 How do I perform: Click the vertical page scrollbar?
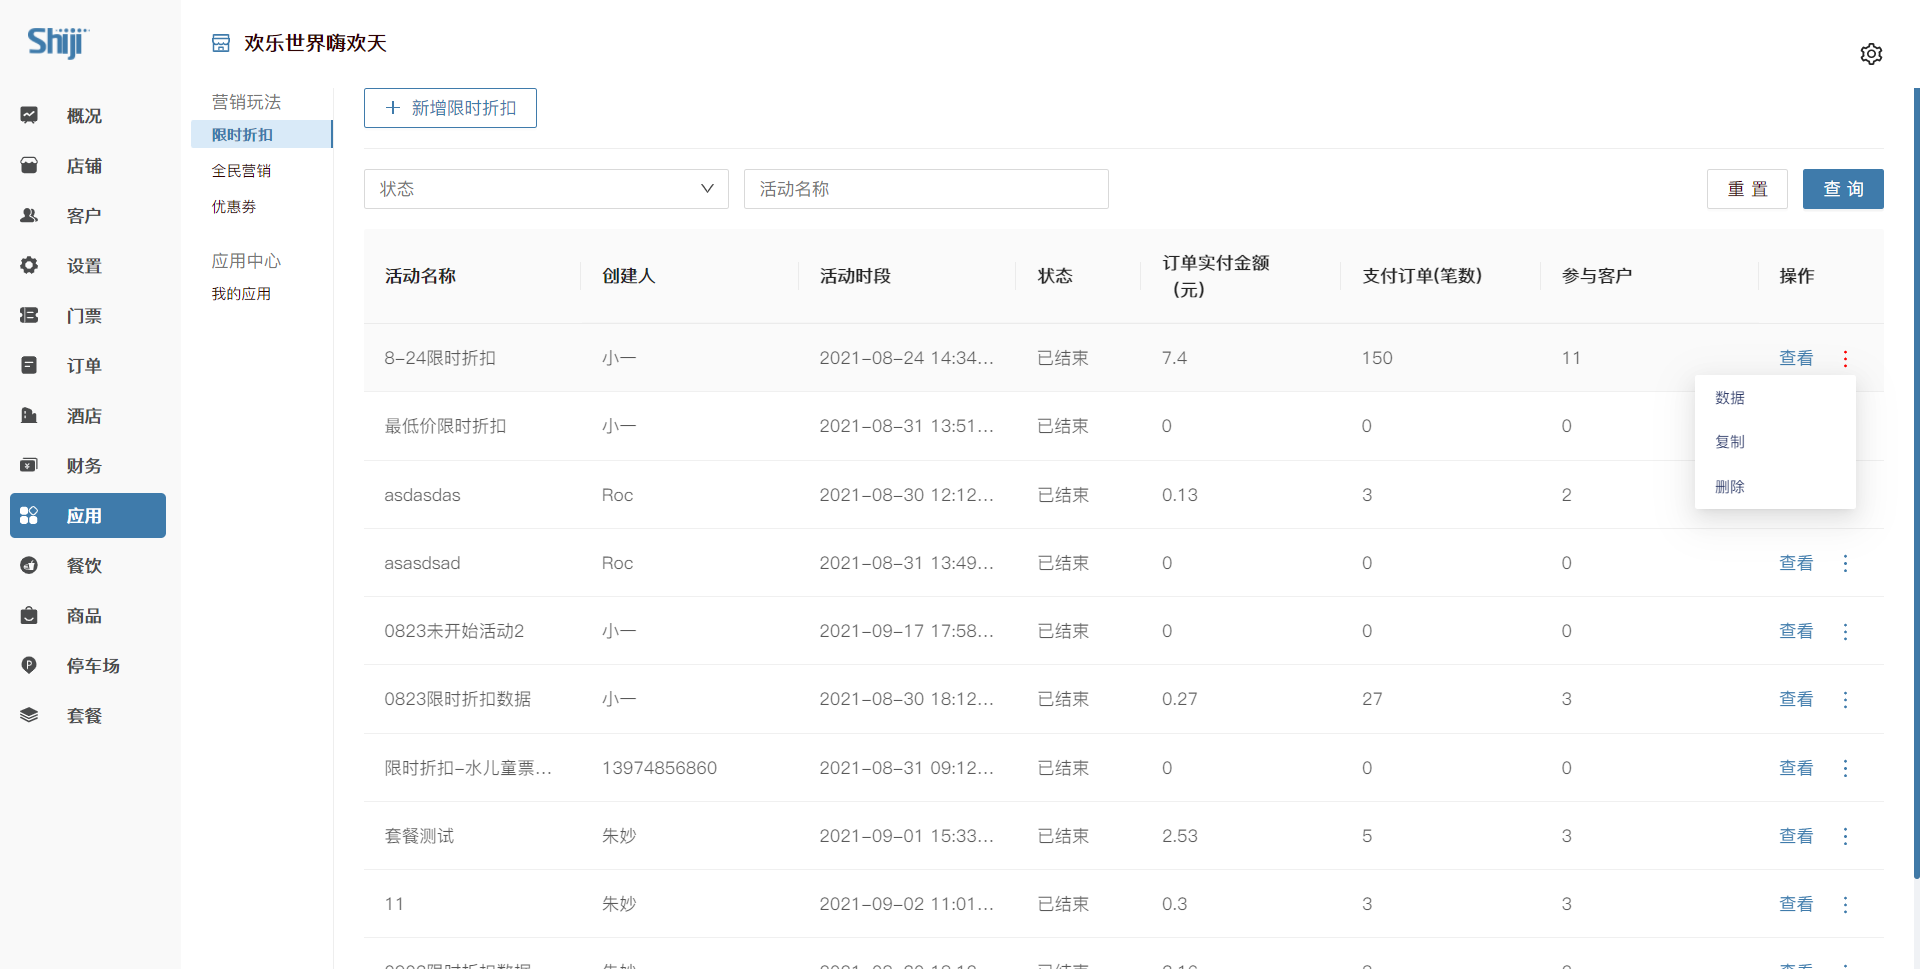[x=1916, y=483]
